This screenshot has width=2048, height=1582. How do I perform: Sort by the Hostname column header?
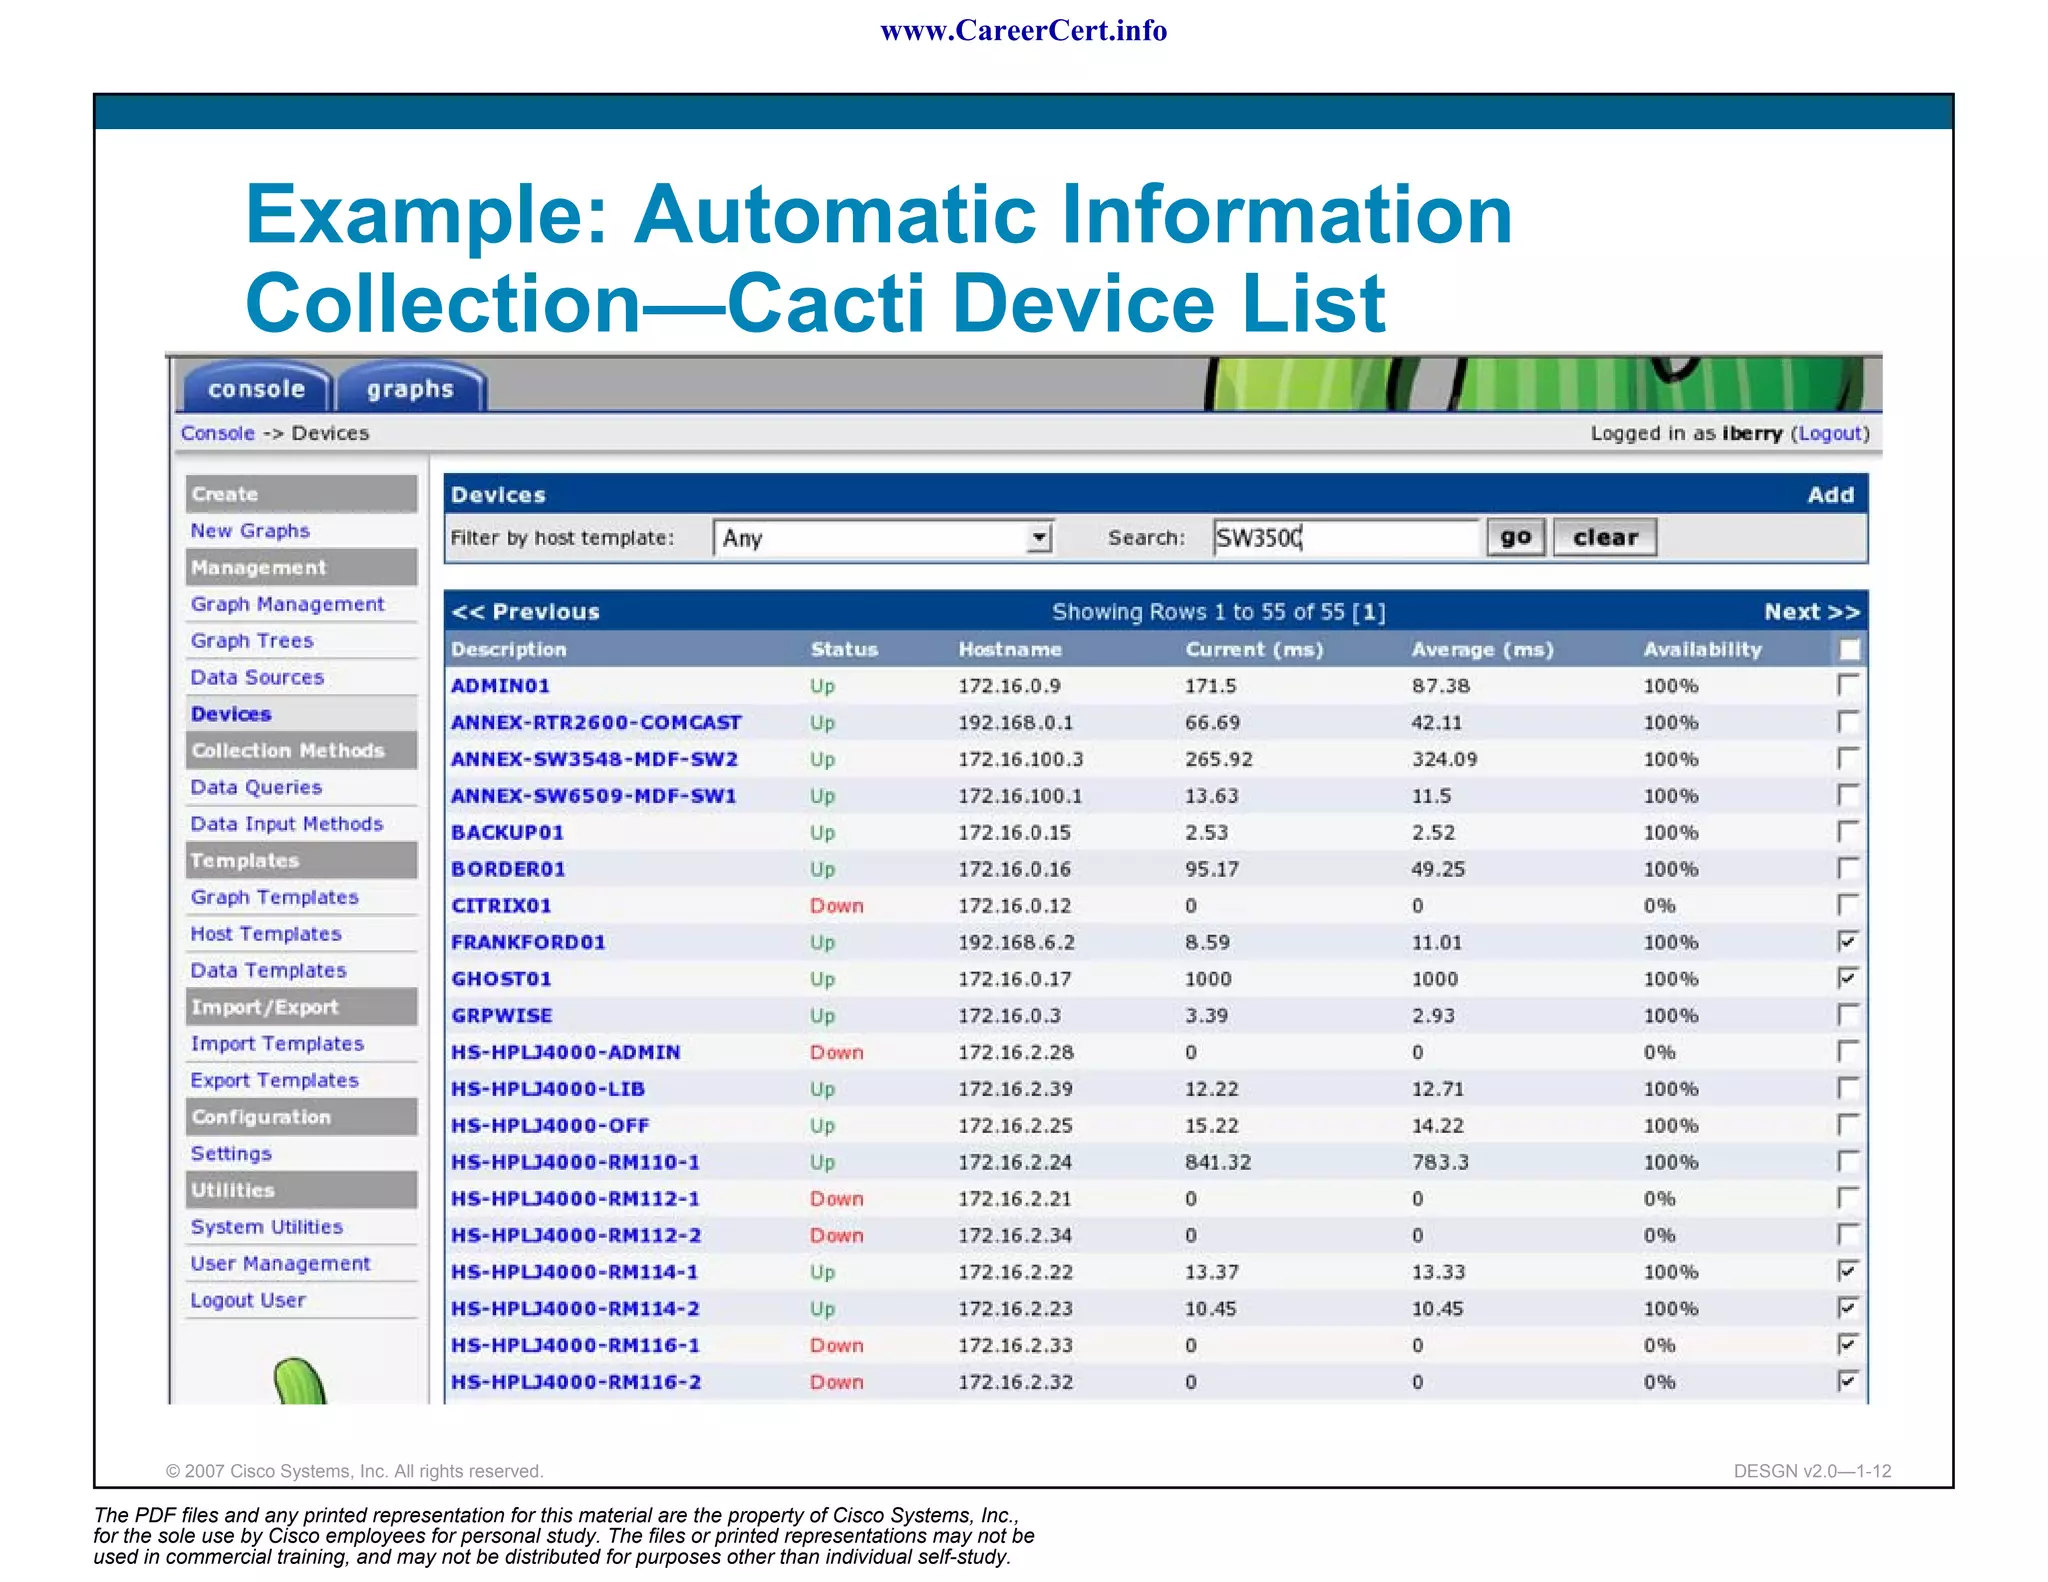click(x=1010, y=649)
